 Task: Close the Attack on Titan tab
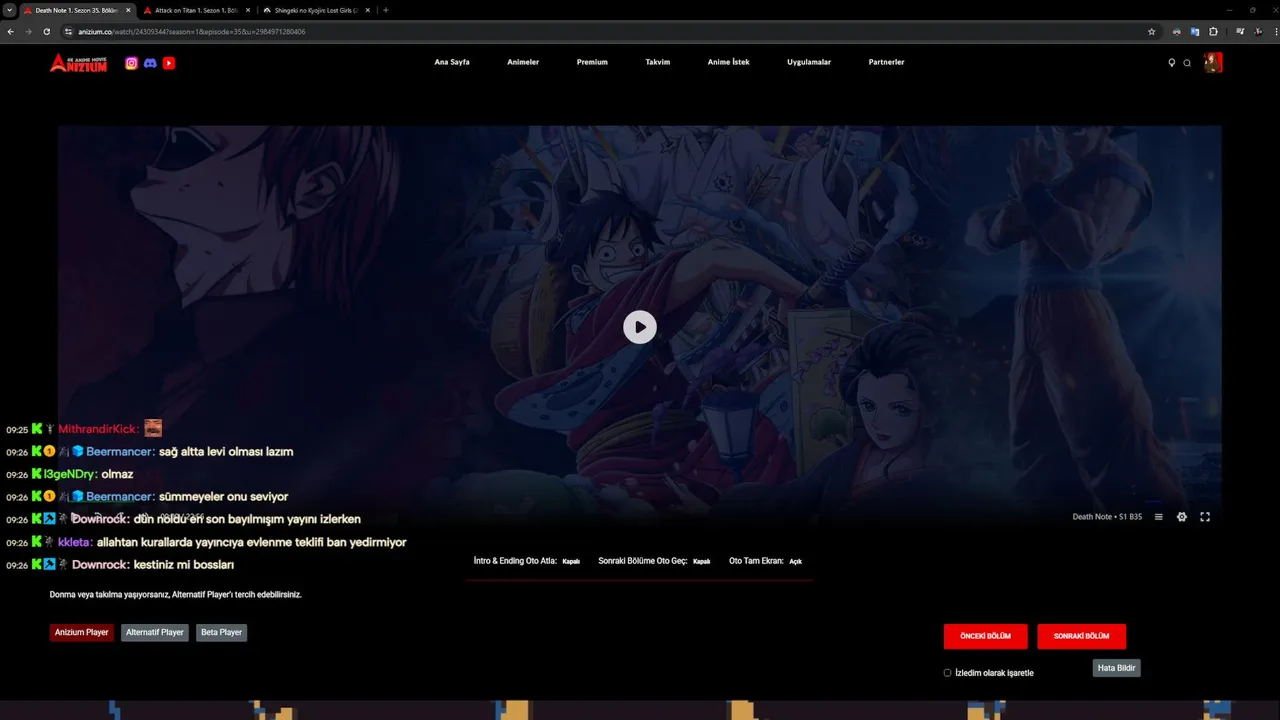tap(248, 10)
